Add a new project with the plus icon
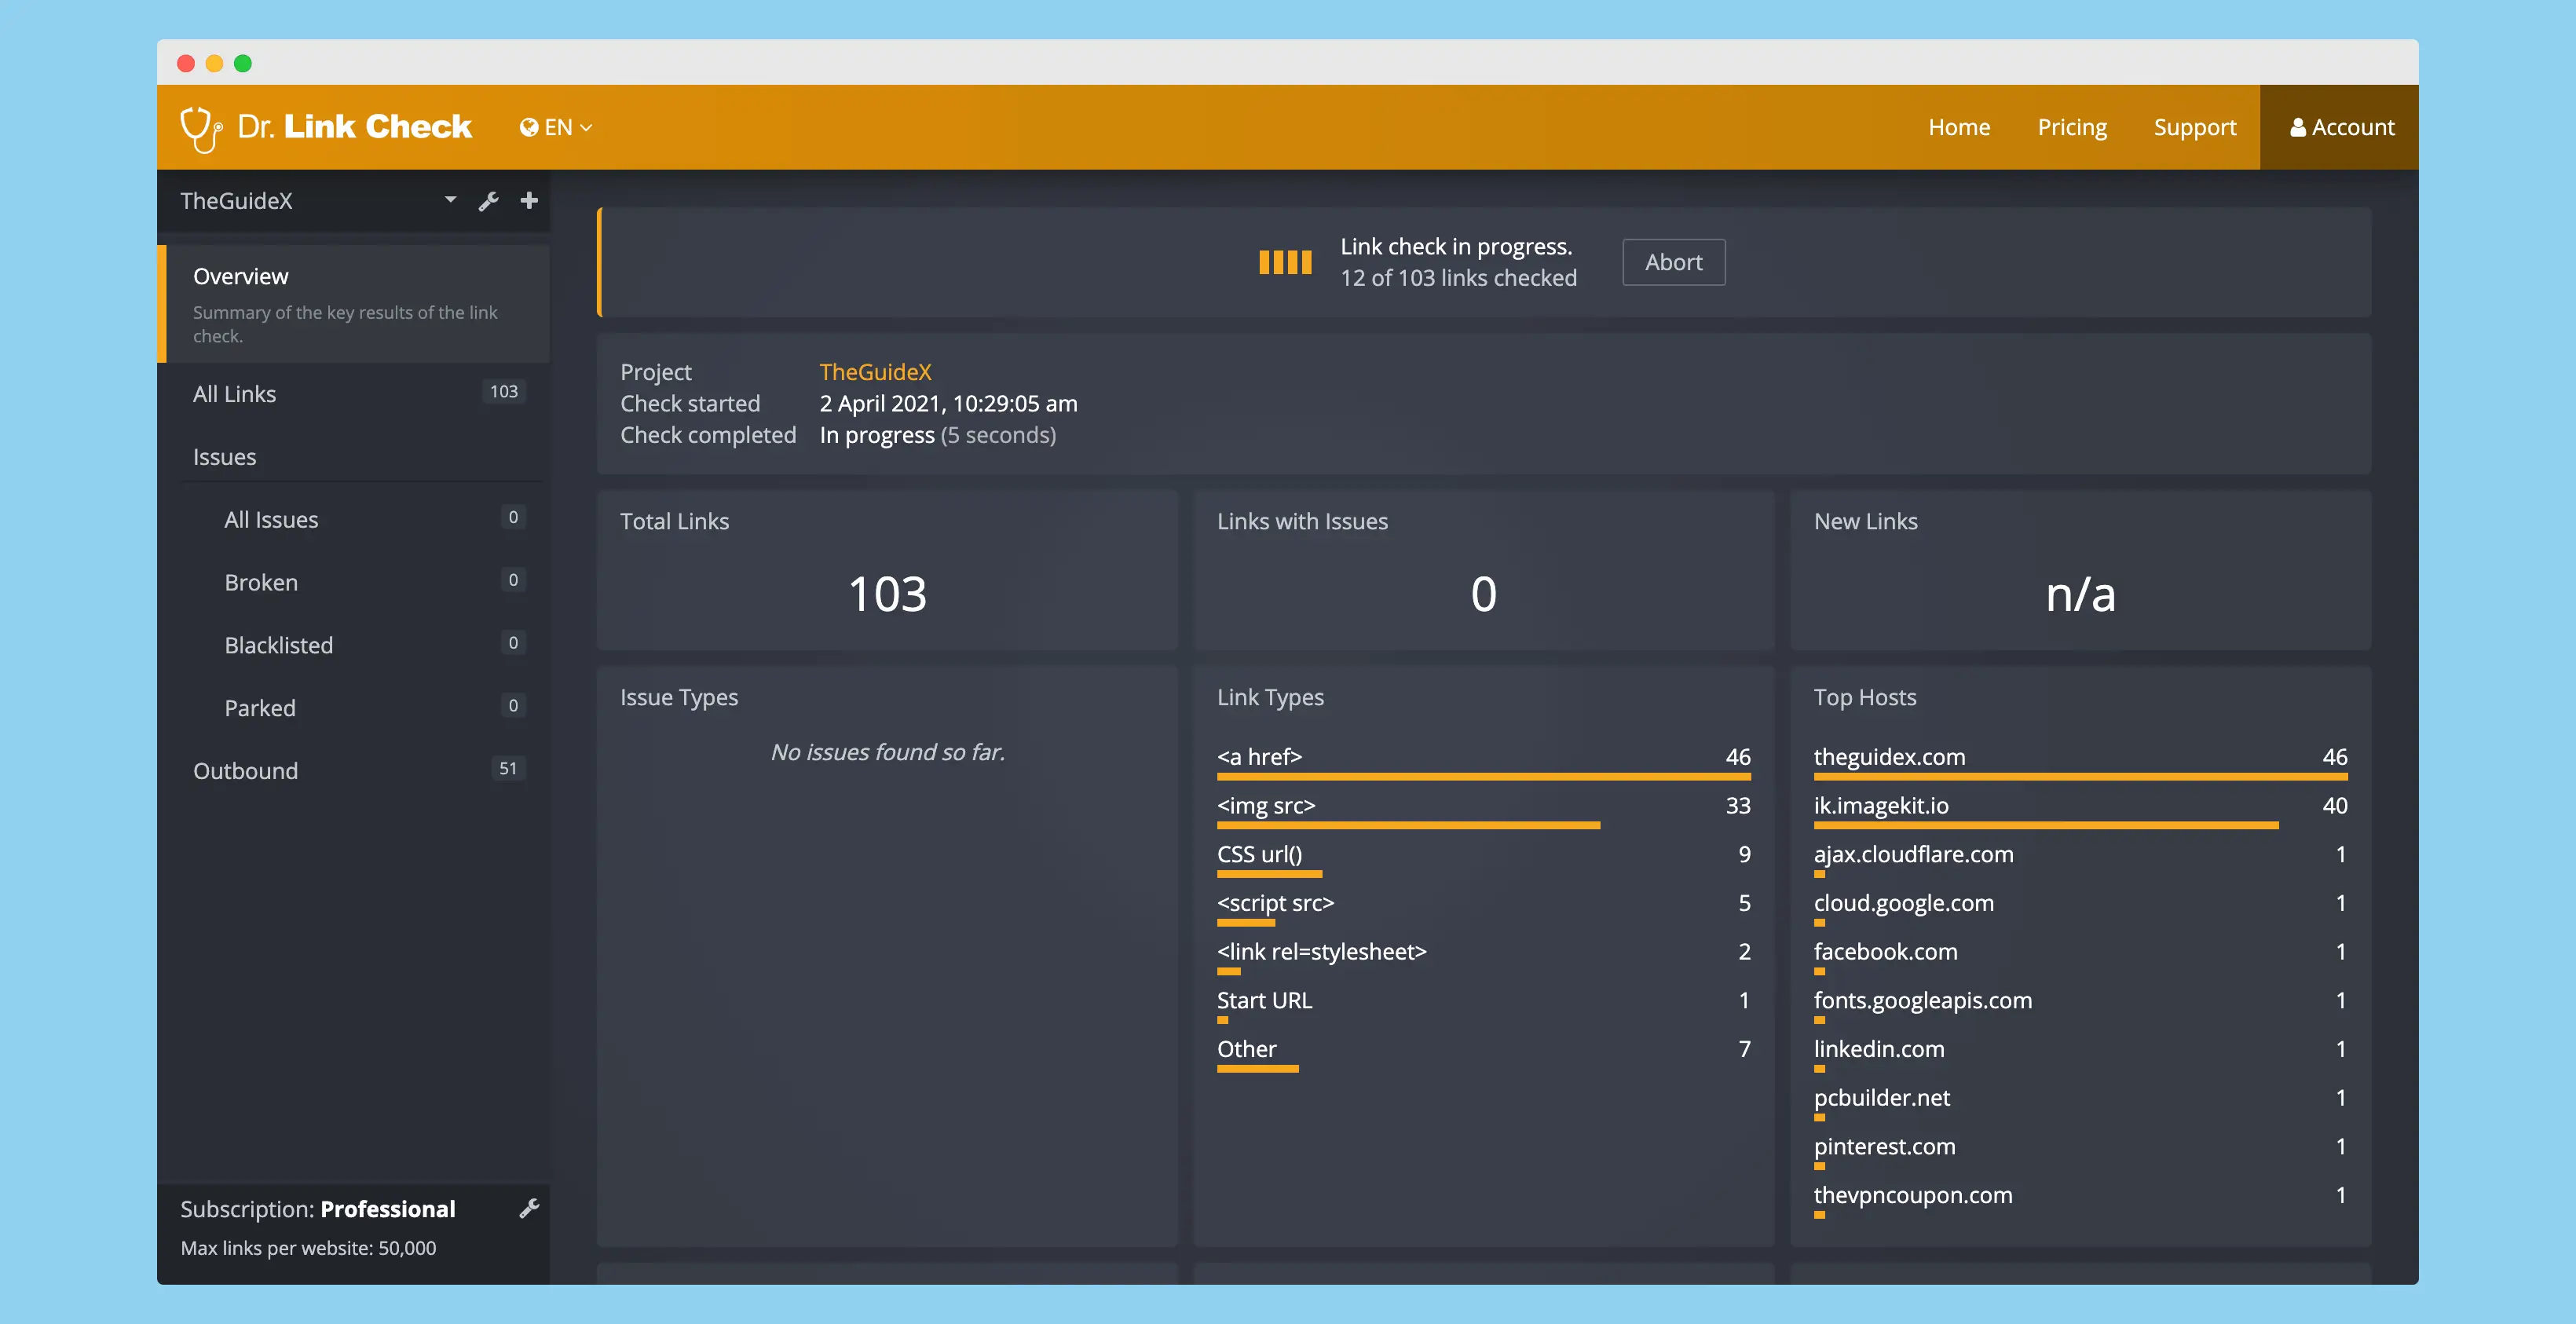 click(x=528, y=200)
